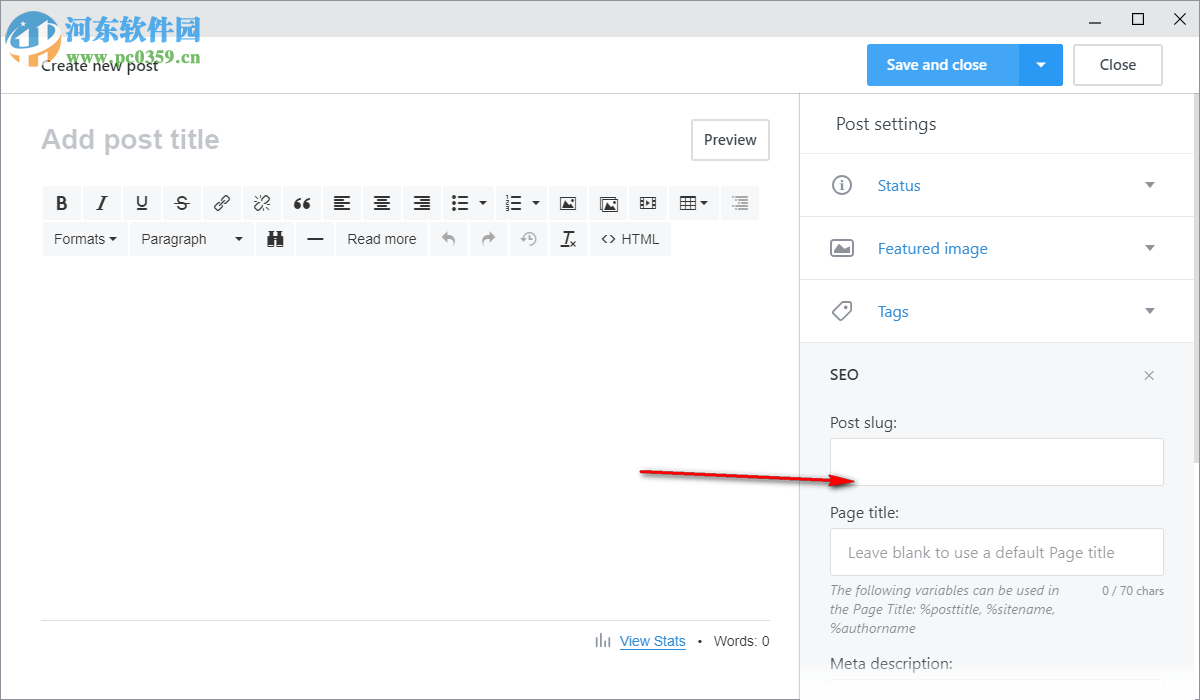The image size is (1200, 700).
Task: Click Save and close
Action: [942, 65]
